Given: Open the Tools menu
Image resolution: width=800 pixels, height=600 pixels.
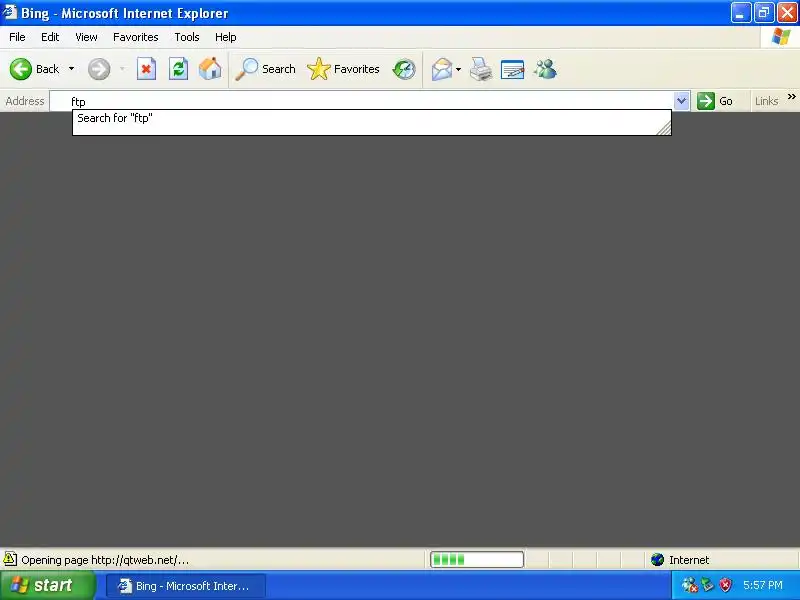Looking at the screenshot, I should [x=187, y=37].
